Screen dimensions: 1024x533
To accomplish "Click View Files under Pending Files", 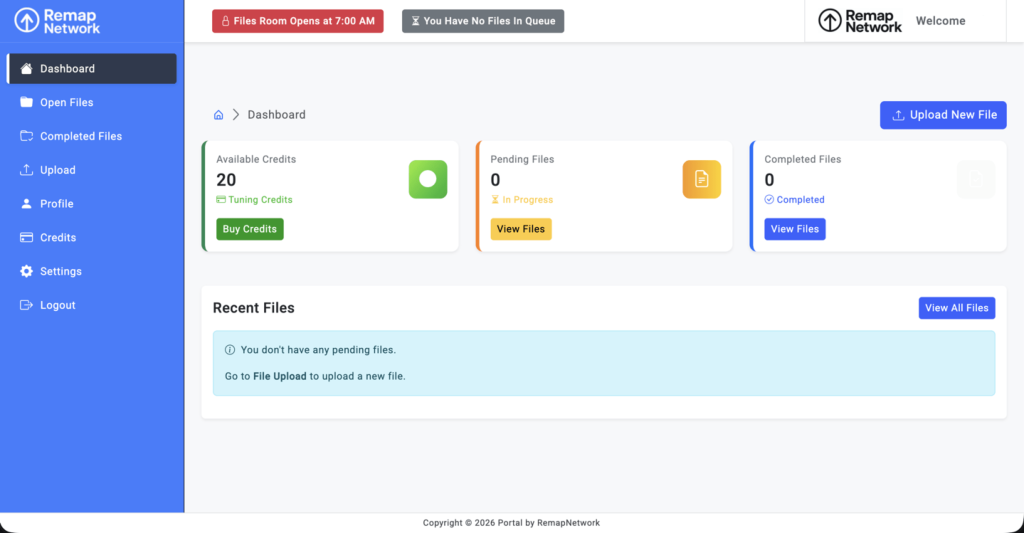I will coord(520,229).
